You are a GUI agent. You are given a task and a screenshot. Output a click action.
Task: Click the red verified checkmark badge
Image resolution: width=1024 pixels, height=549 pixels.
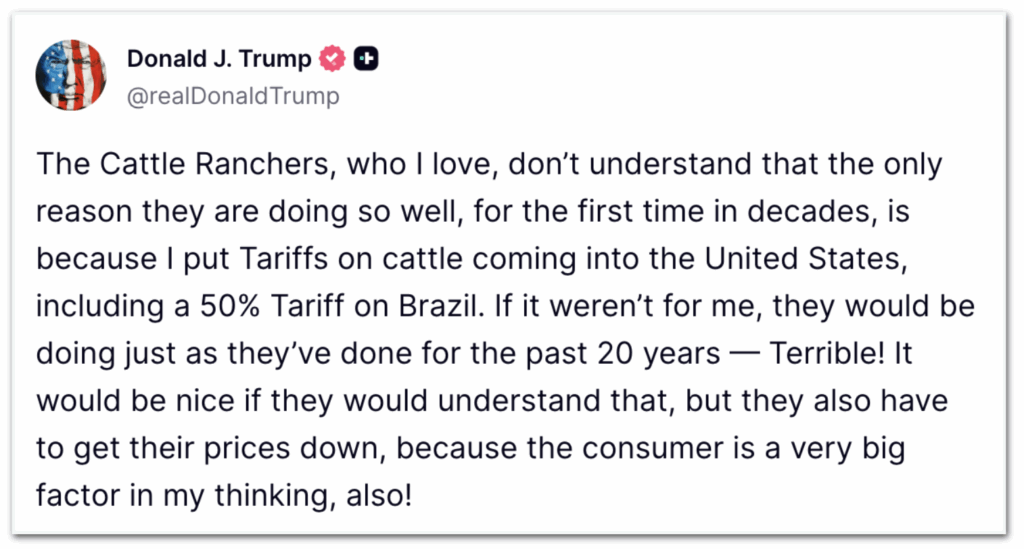click(332, 60)
